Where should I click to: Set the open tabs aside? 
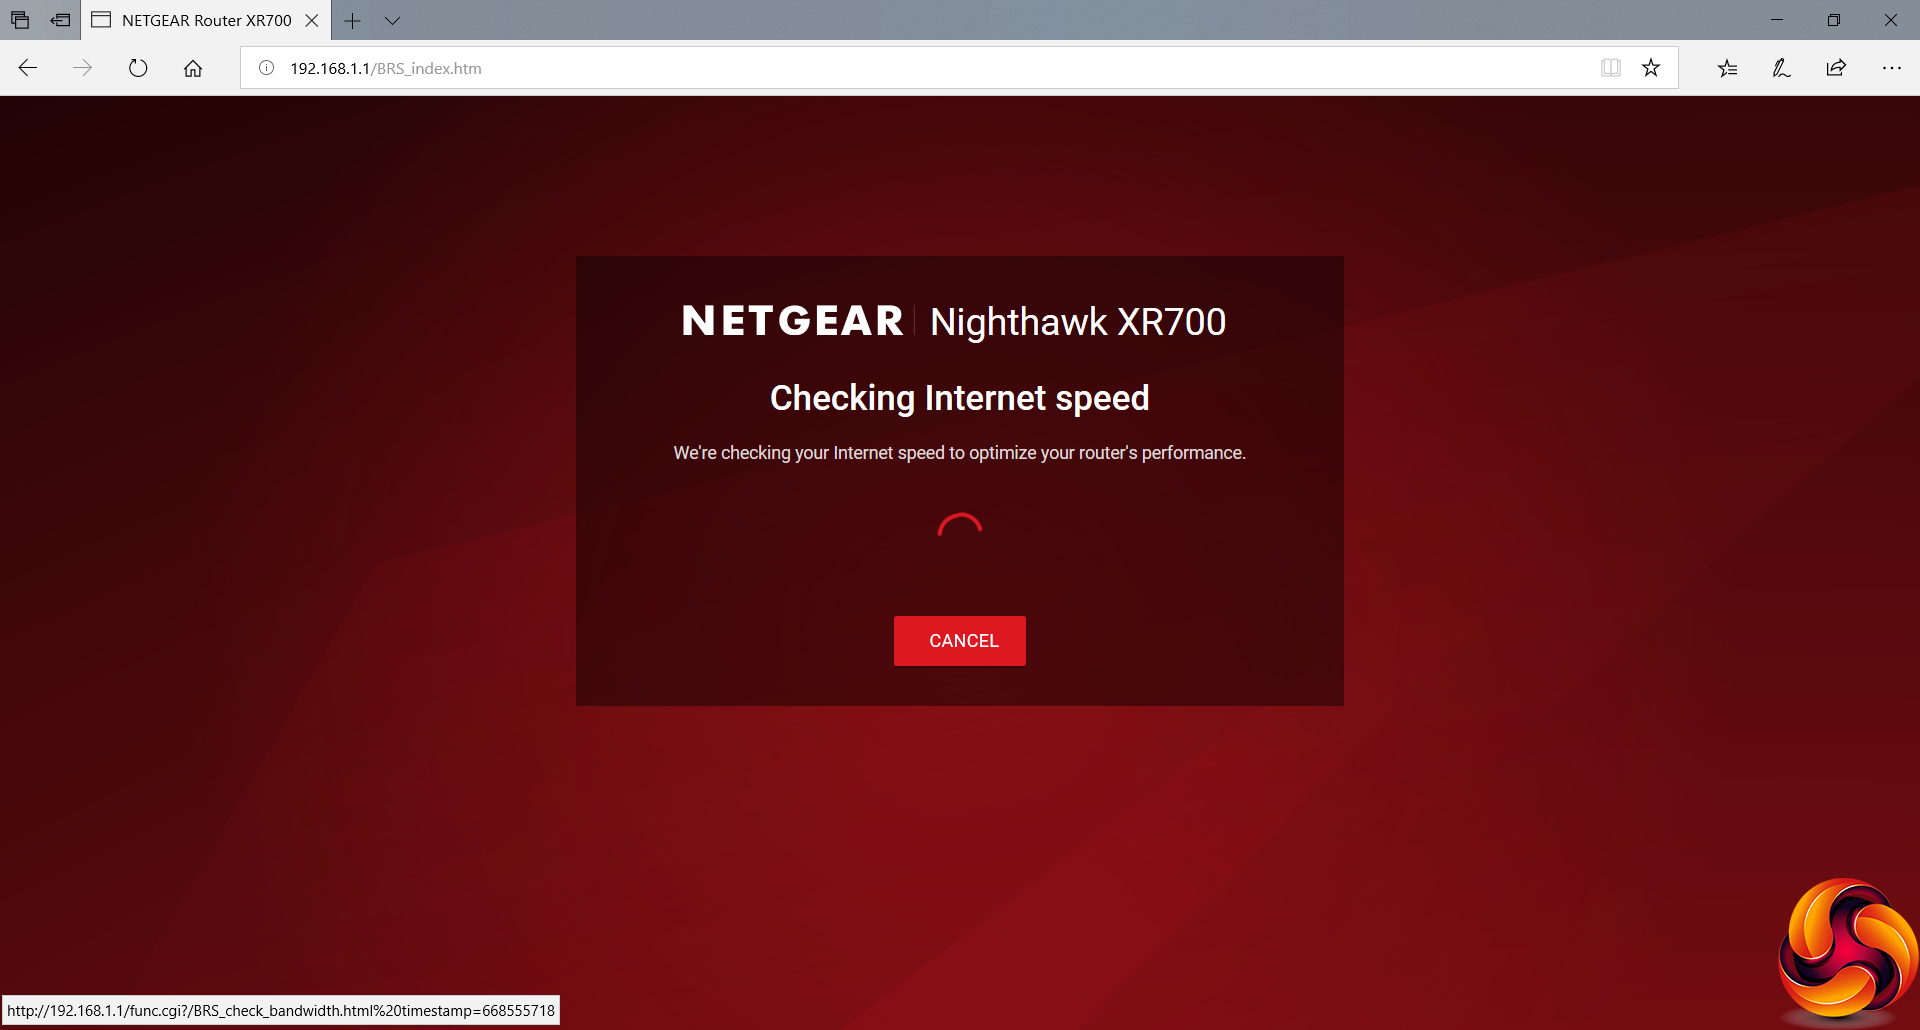click(61, 20)
